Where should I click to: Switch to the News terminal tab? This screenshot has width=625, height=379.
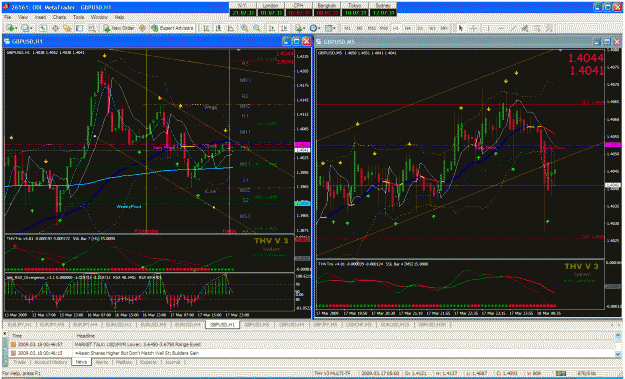tap(81, 362)
